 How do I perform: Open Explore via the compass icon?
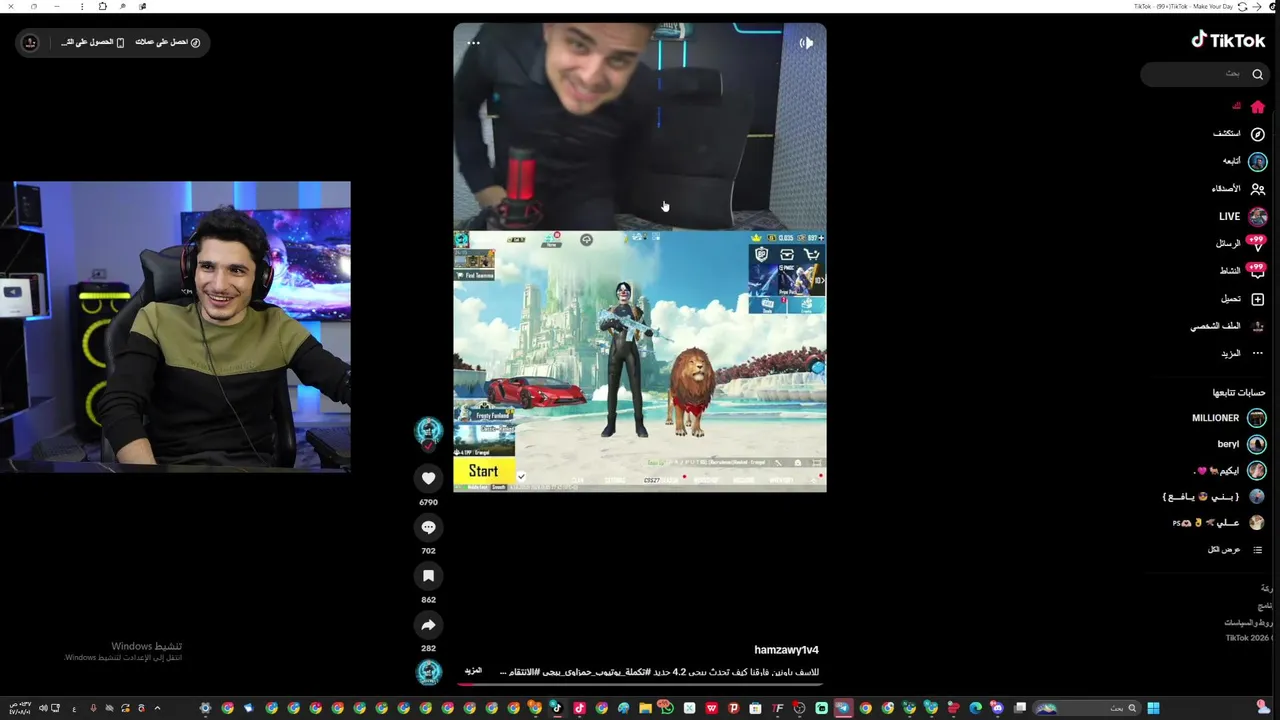[1257, 134]
